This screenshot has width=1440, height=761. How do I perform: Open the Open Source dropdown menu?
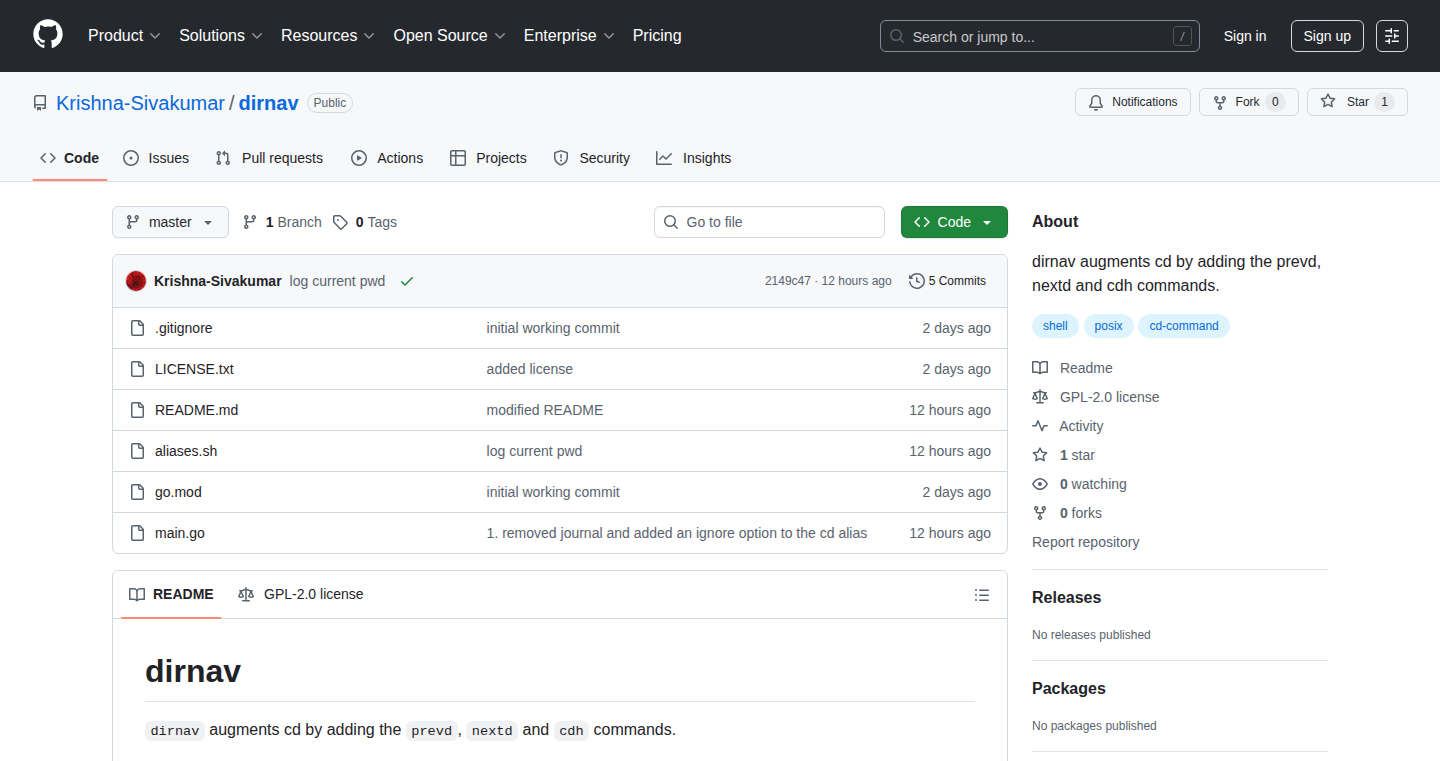(449, 36)
